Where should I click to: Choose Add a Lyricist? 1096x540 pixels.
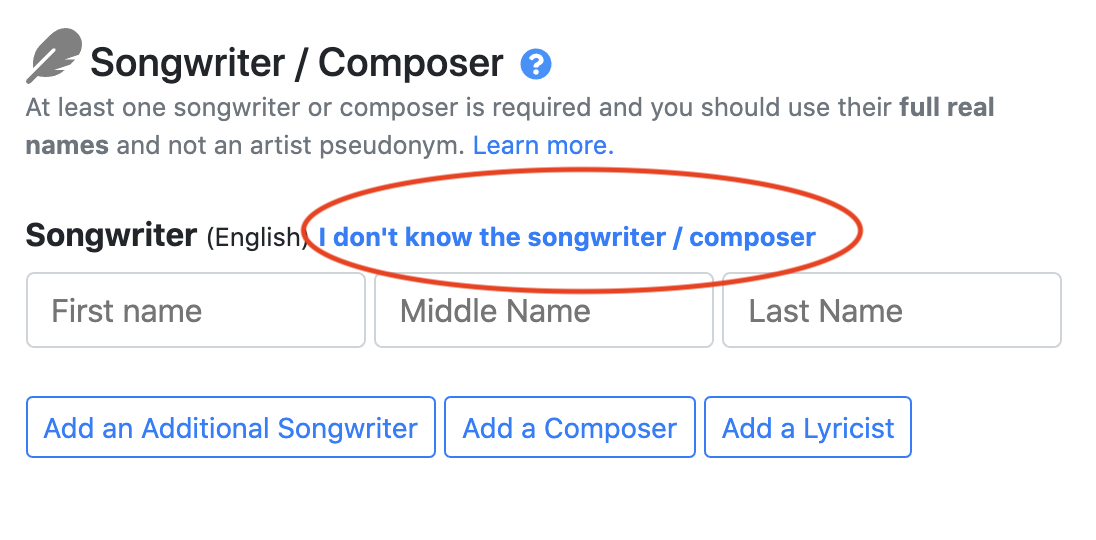coord(808,428)
